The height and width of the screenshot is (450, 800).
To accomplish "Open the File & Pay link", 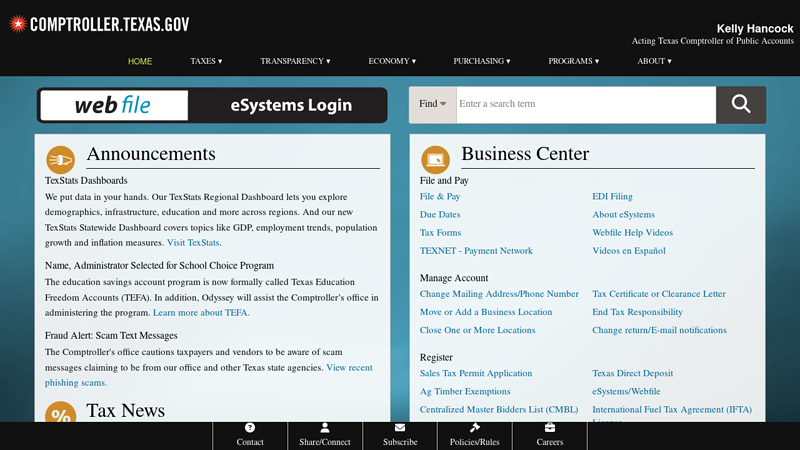I will click(x=440, y=197).
